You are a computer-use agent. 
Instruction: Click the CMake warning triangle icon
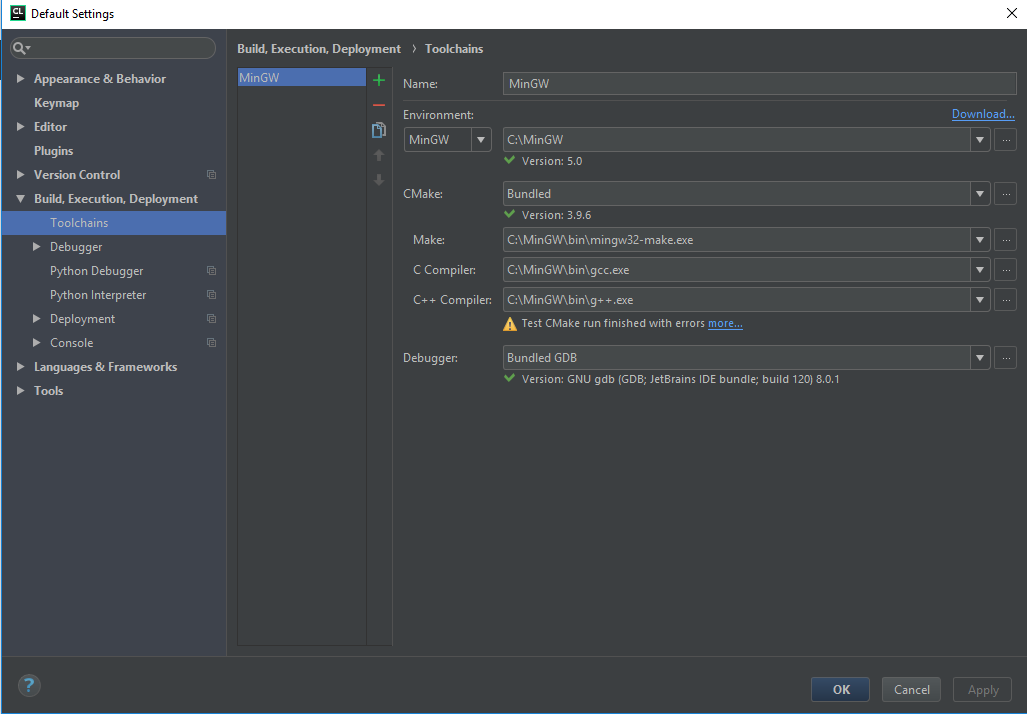(510, 324)
